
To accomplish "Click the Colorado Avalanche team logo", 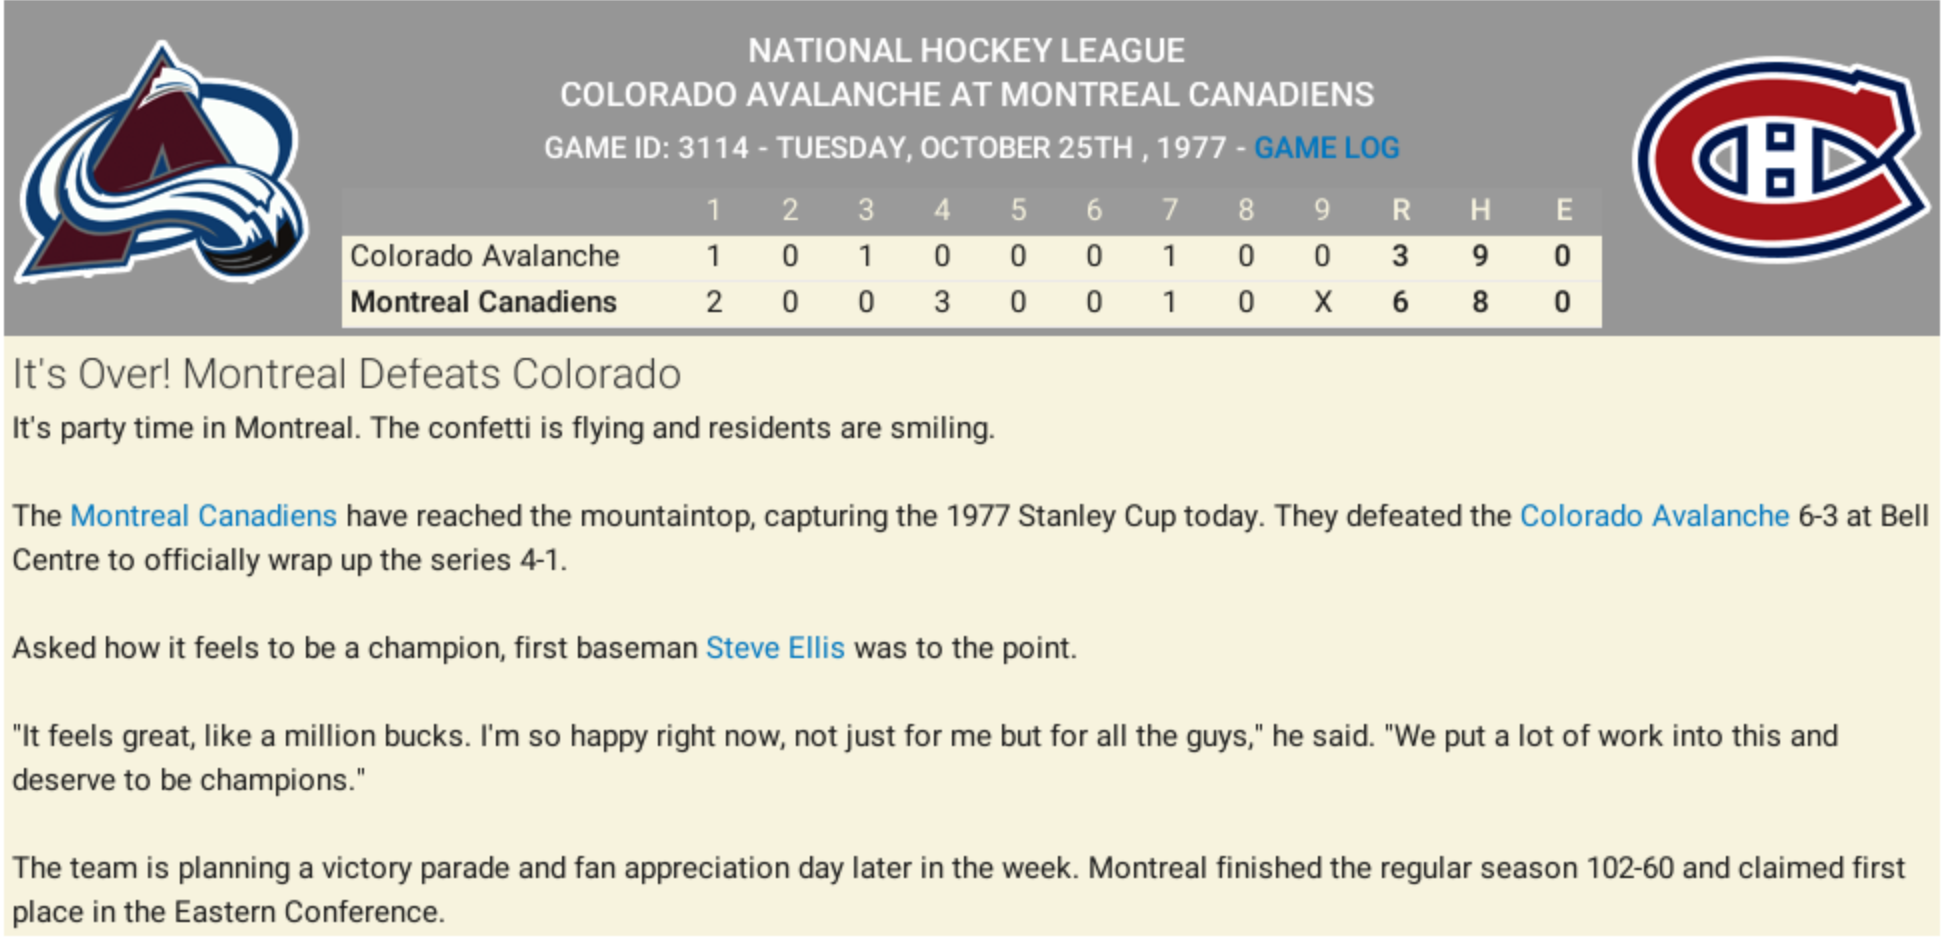I will (x=163, y=165).
